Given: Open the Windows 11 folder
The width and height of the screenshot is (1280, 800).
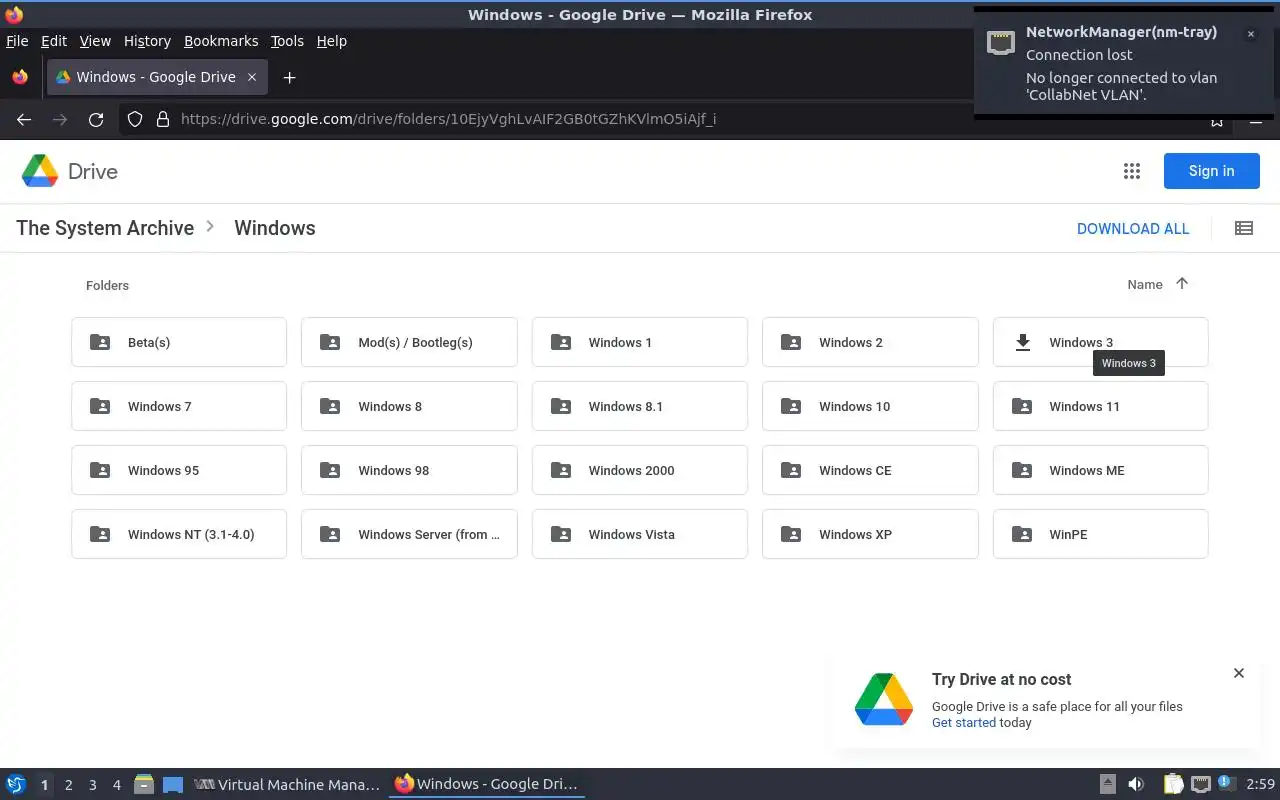Looking at the screenshot, I should 1100,406.
